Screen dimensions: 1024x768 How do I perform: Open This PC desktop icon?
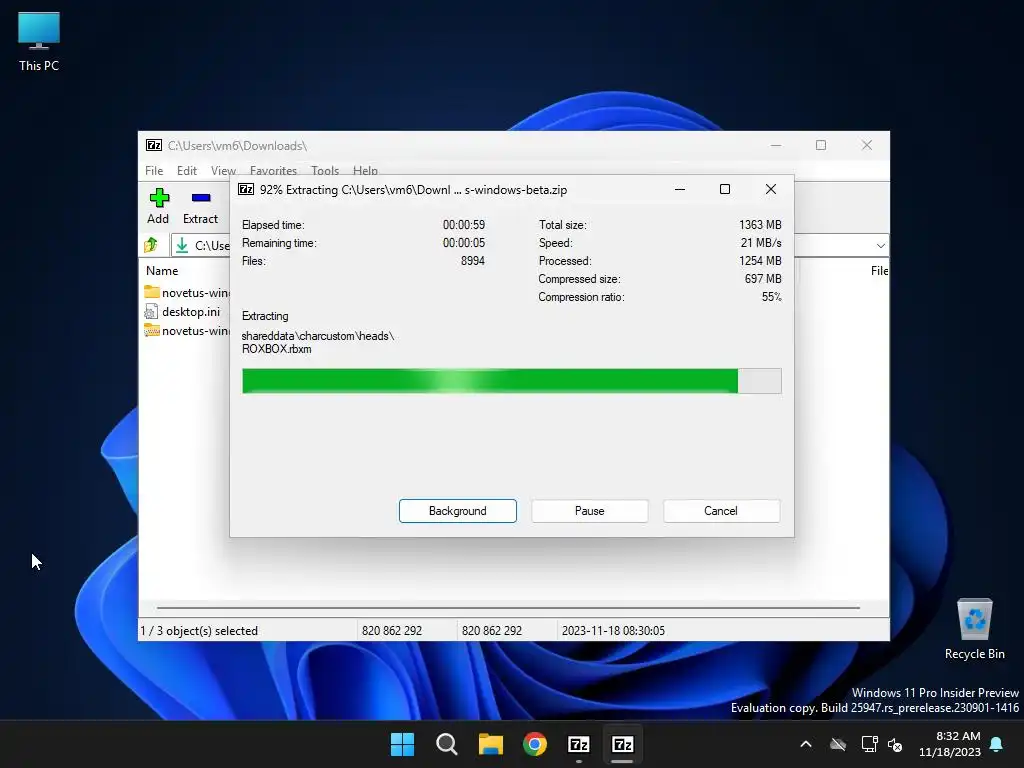(x=39, y=41)
